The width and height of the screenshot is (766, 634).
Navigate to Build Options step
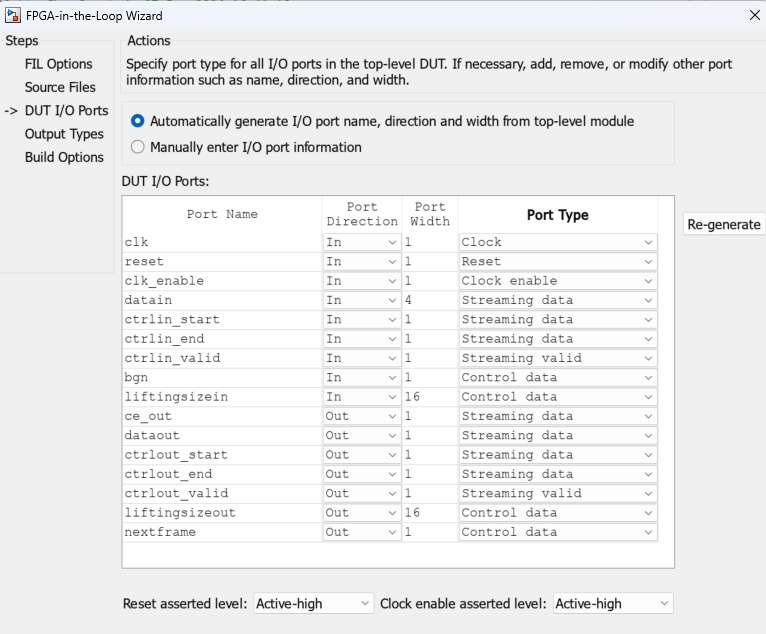(x=64, y=157)
